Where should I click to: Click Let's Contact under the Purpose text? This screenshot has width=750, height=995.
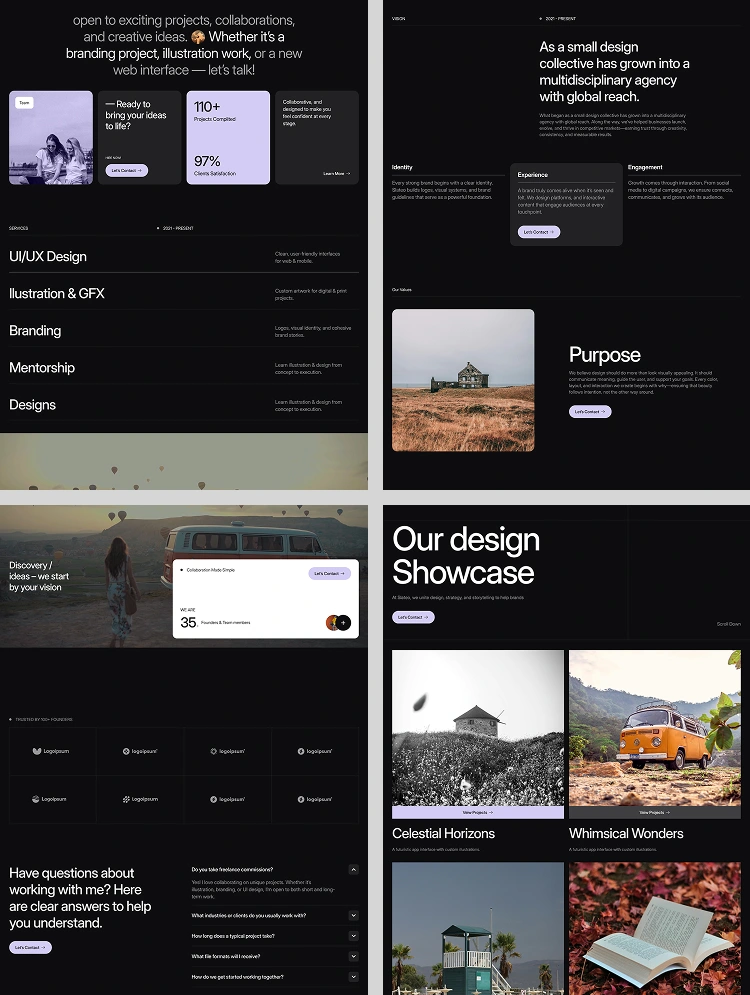coord(590,412)
